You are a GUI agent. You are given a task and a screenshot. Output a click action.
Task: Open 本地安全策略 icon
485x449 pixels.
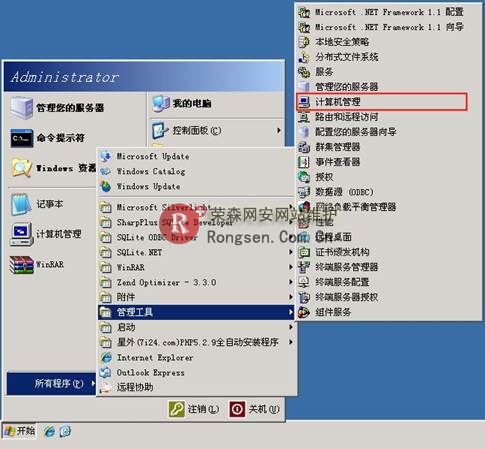tap(304, 42)
